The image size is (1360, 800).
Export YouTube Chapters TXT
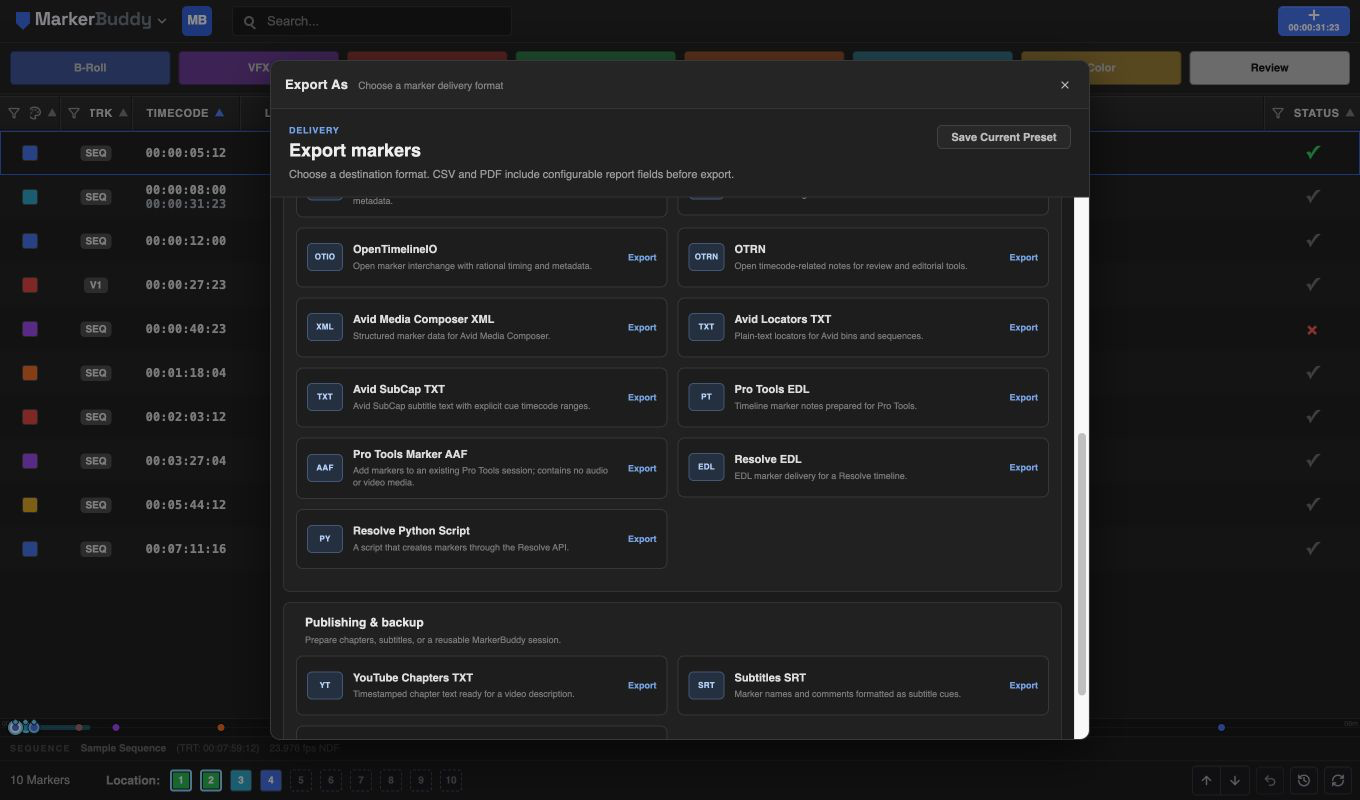pos(642,685)
